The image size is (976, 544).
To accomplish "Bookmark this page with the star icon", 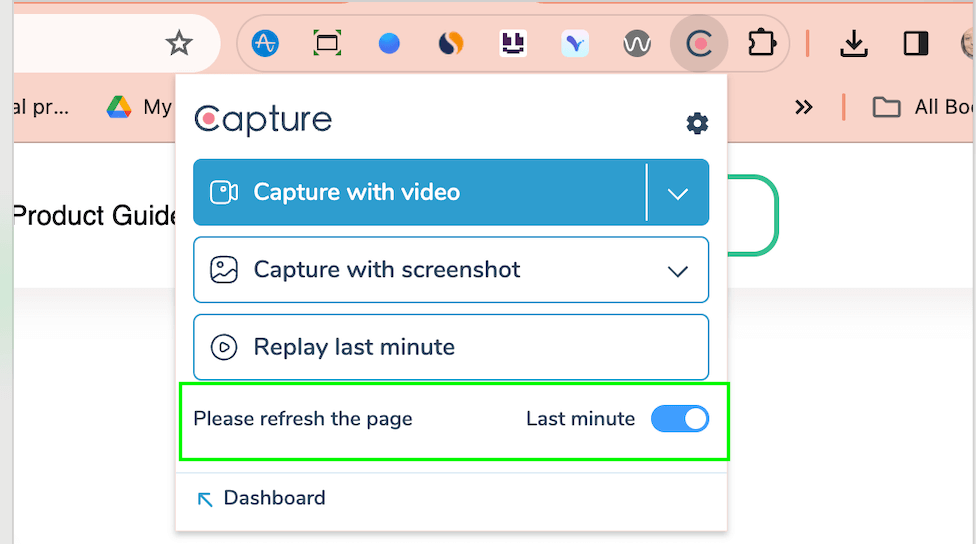I will pyautogui.click(x=179, y=43).
